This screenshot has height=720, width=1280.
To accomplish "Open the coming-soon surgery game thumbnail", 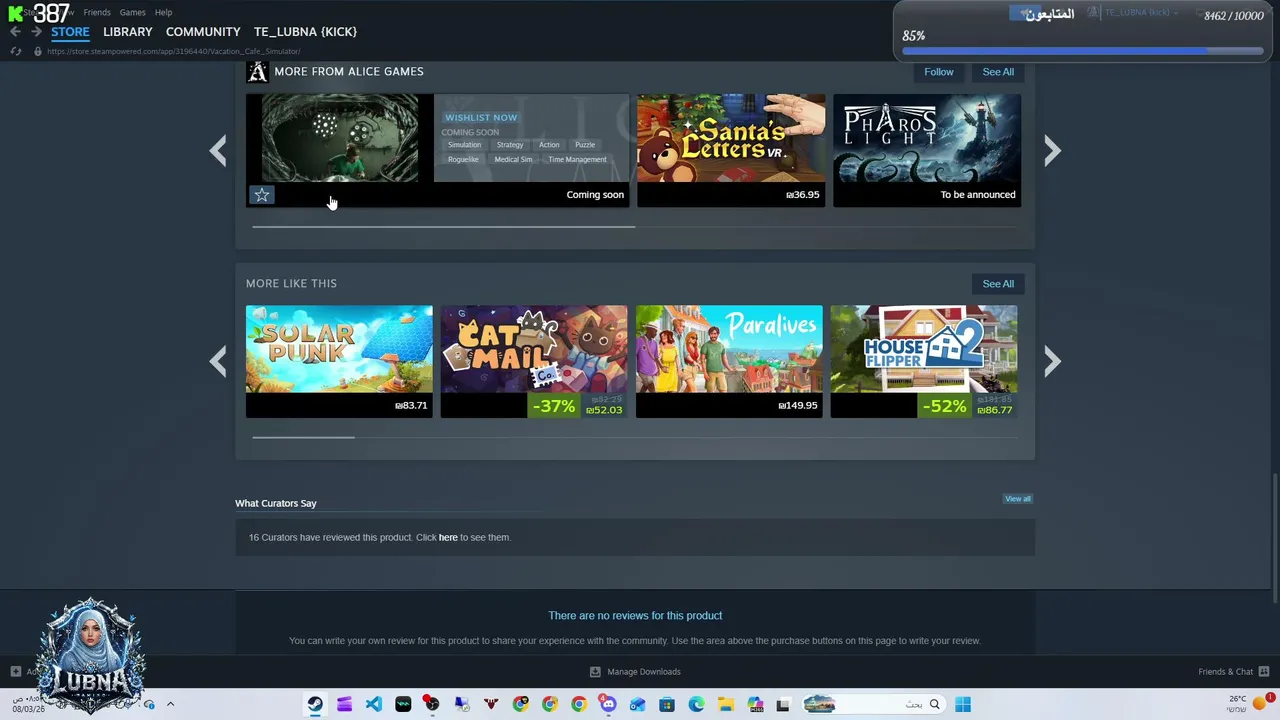I will click(x=340, y=138).
